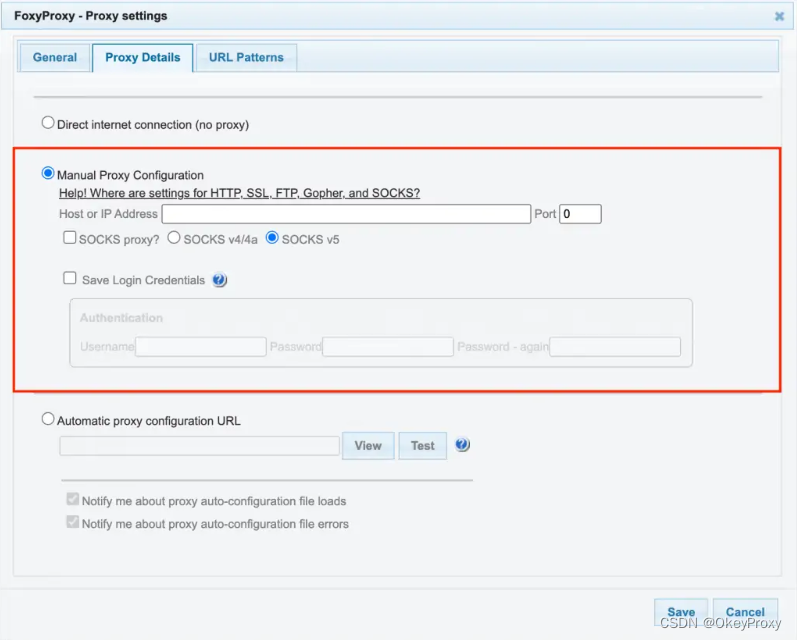Focus the automatic proxy configuration URL field
Screen dimensions: 797x640
pyautogui.click(x=199, y=446)
